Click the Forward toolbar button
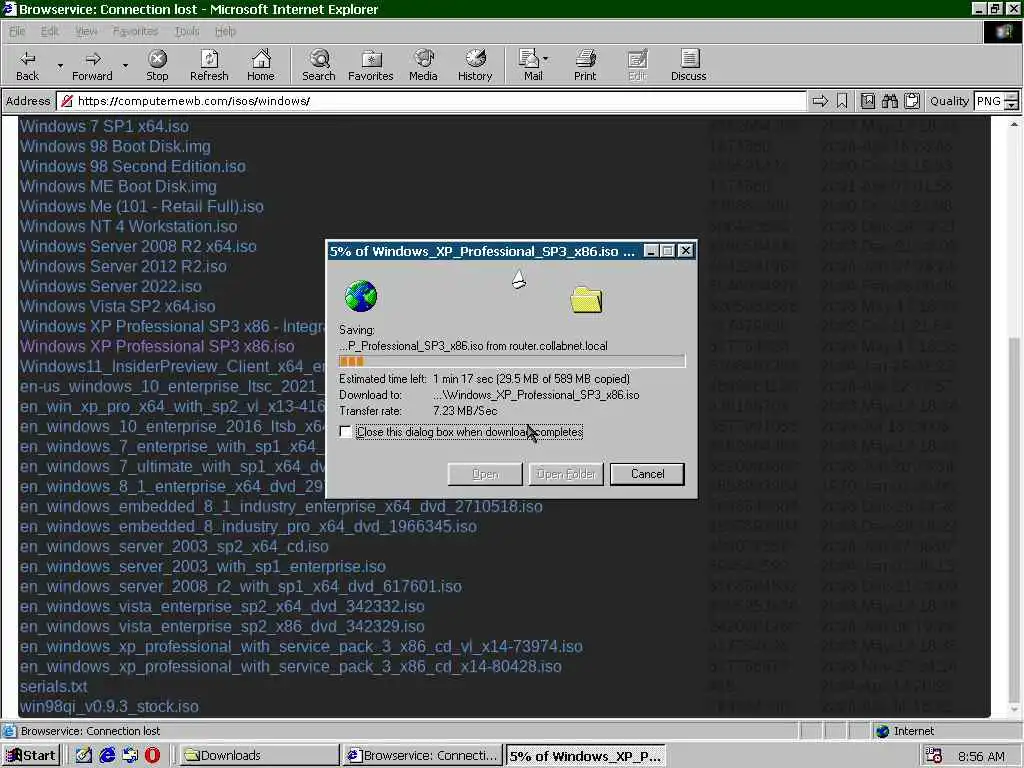 pyautogui.click(x=92, y=65)
